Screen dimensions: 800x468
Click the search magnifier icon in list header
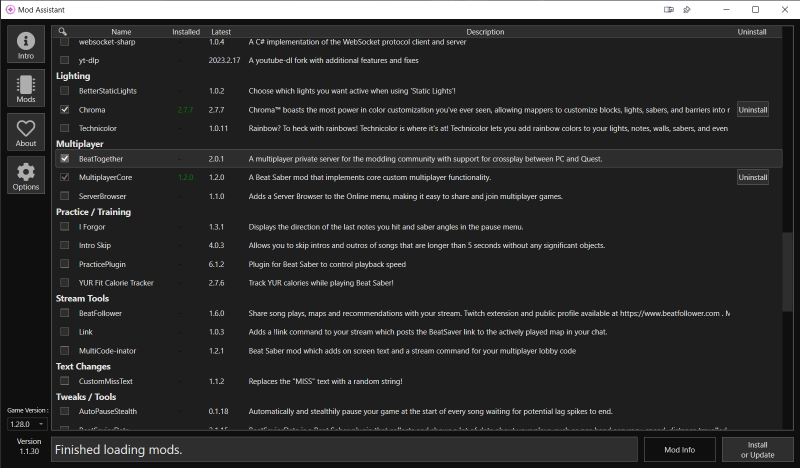63,32
